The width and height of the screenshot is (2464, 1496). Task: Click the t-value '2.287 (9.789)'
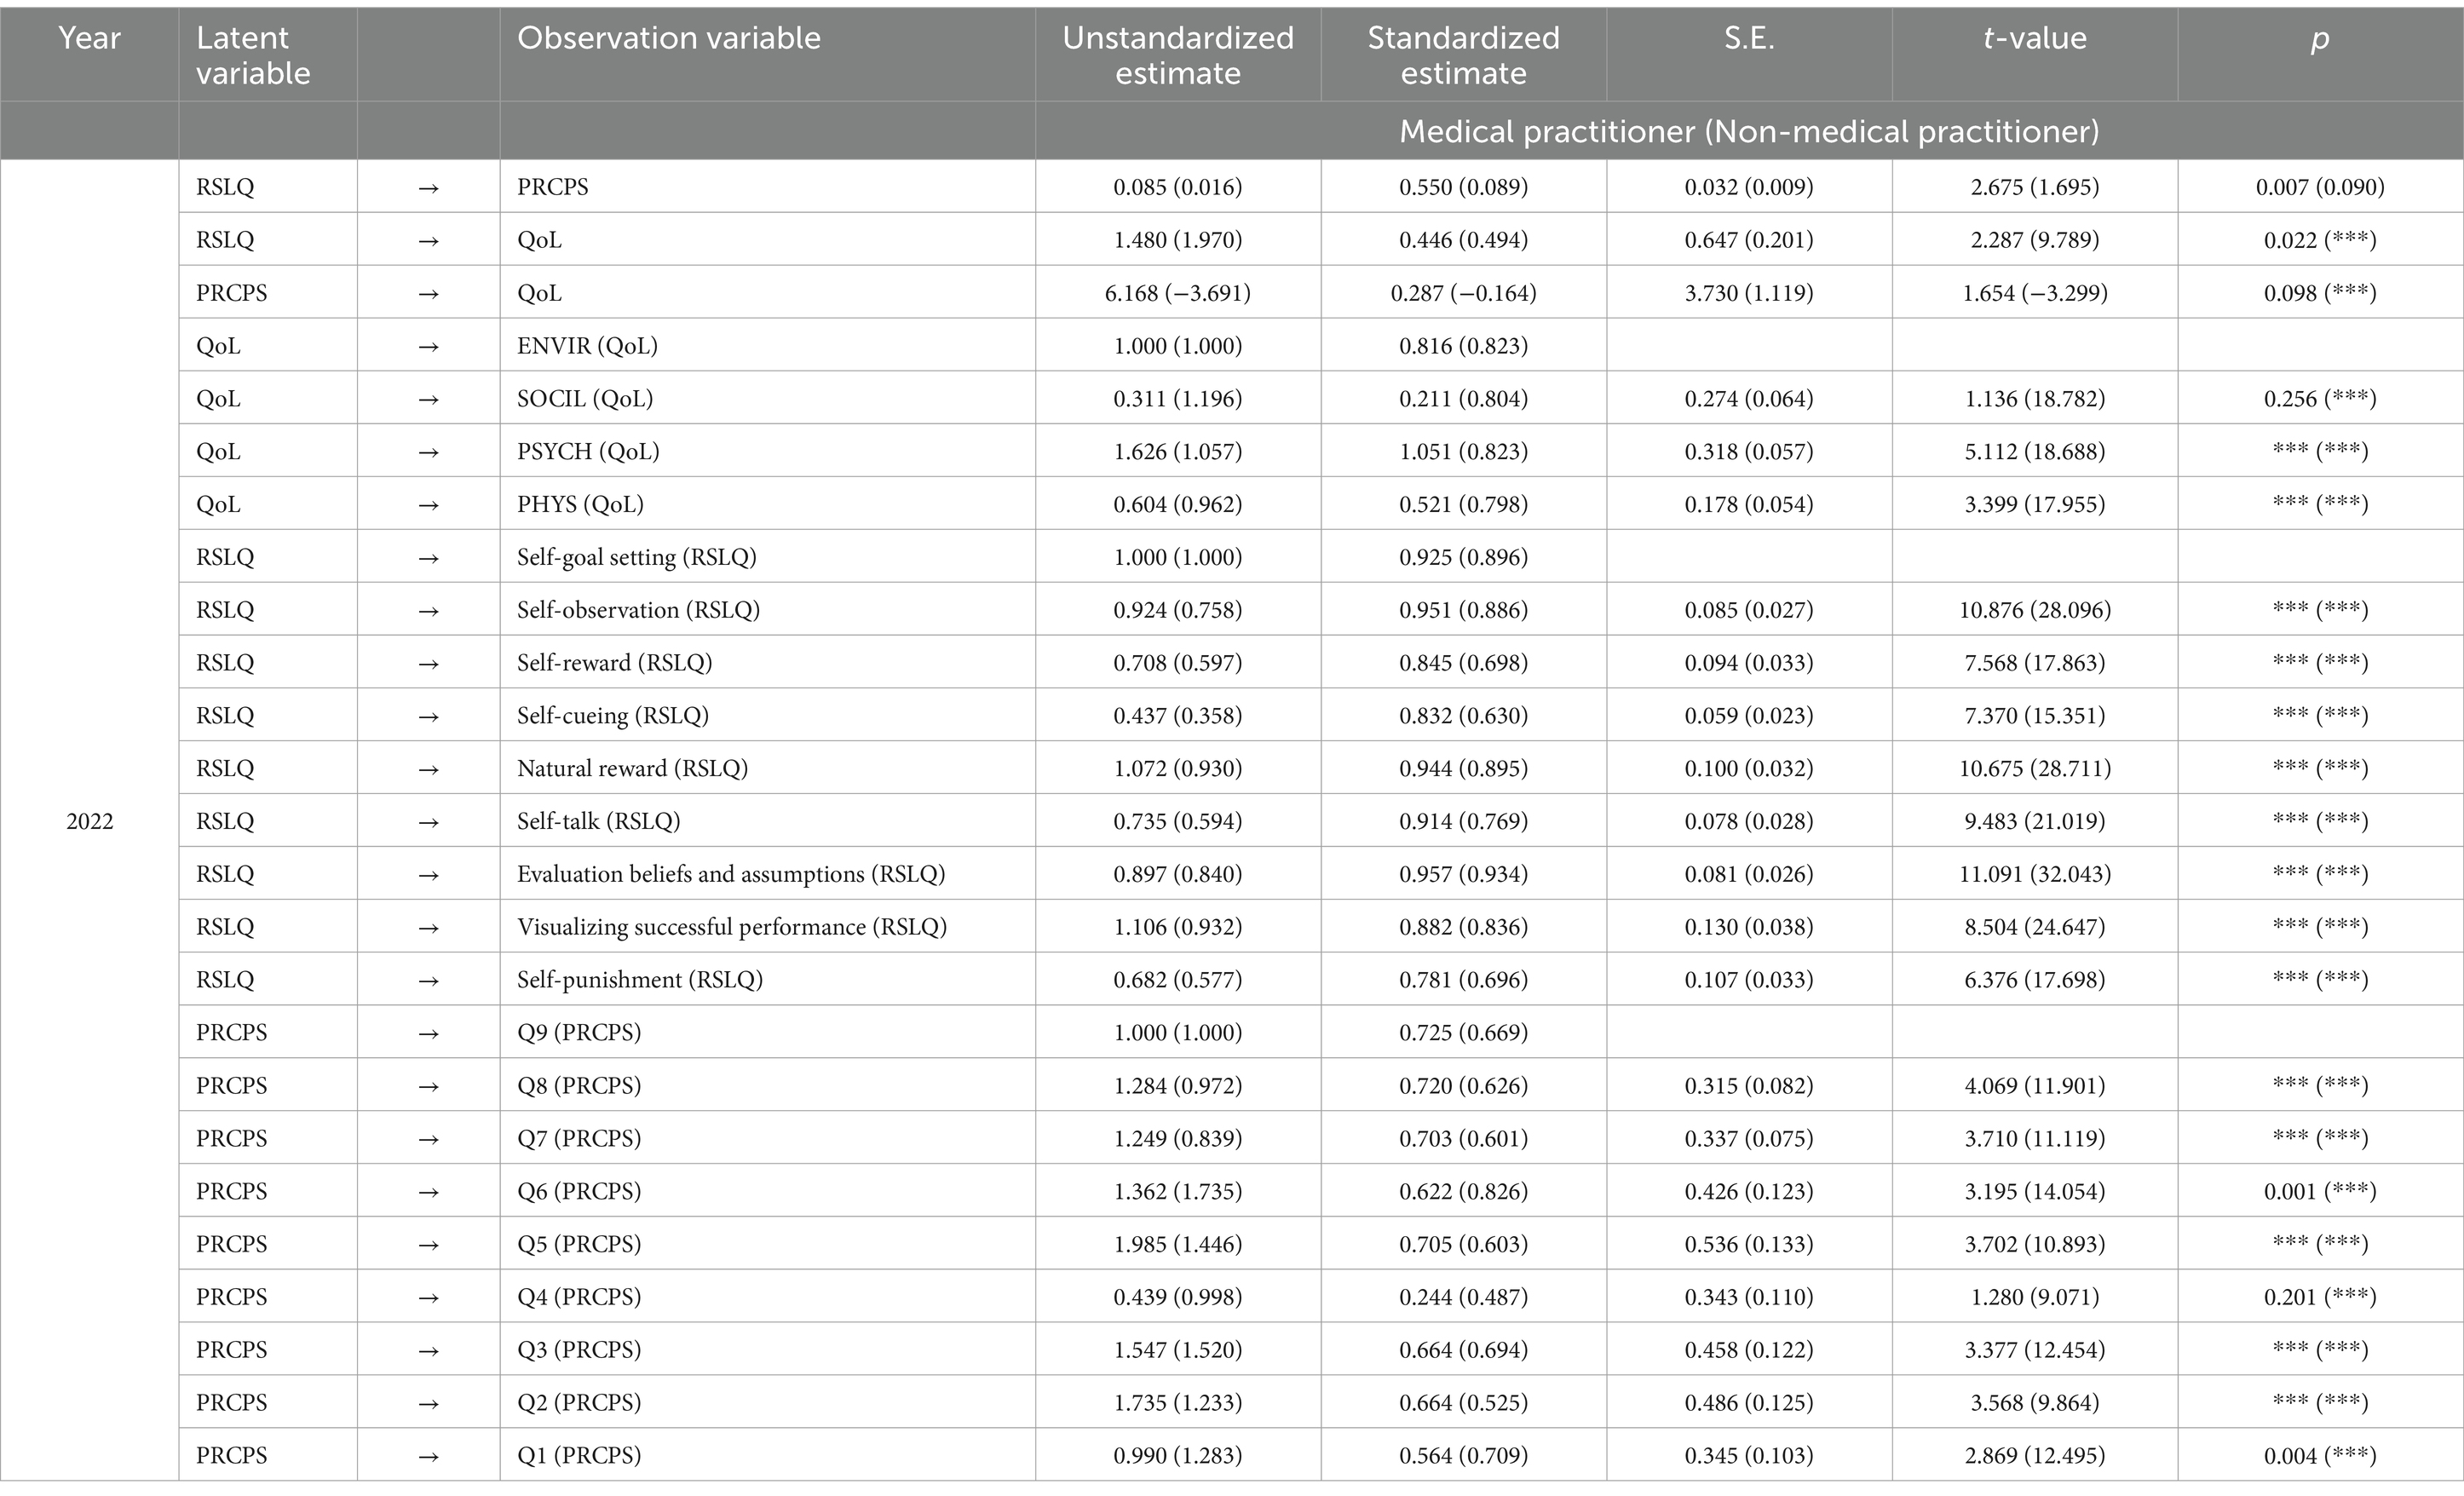point(2035,240)
